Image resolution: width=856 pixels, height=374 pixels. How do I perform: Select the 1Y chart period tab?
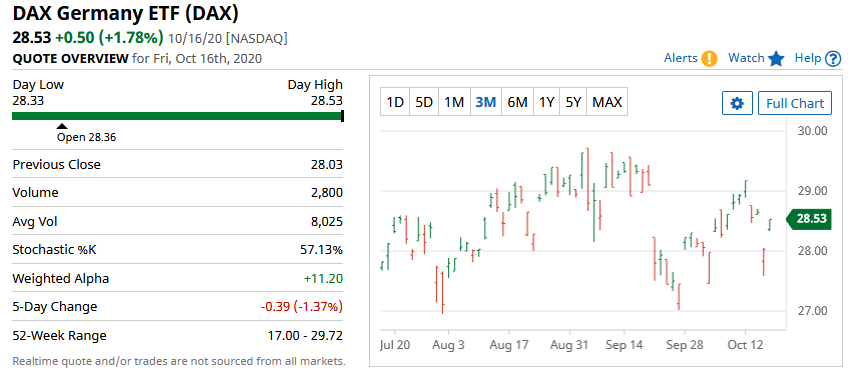546,102
